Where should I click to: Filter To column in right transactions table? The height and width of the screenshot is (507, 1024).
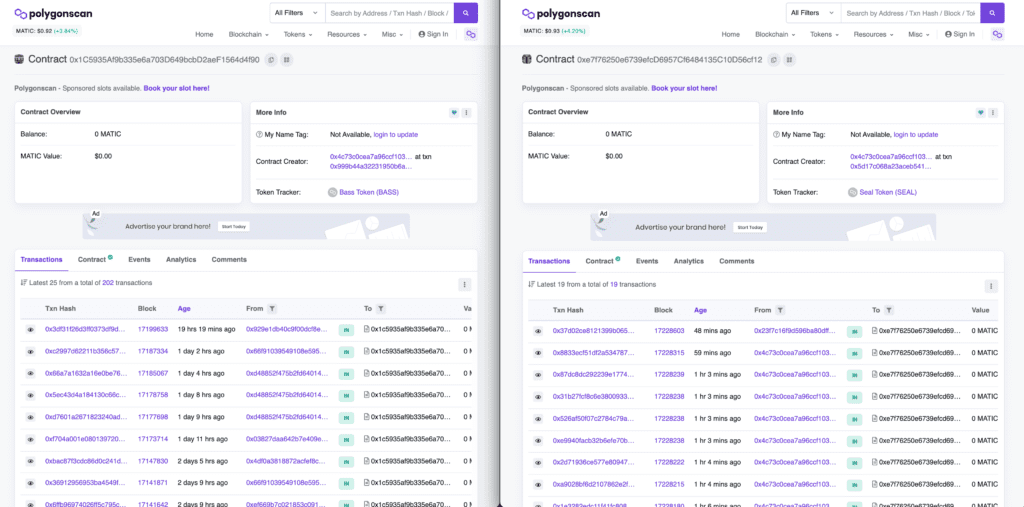click(889, 310)
